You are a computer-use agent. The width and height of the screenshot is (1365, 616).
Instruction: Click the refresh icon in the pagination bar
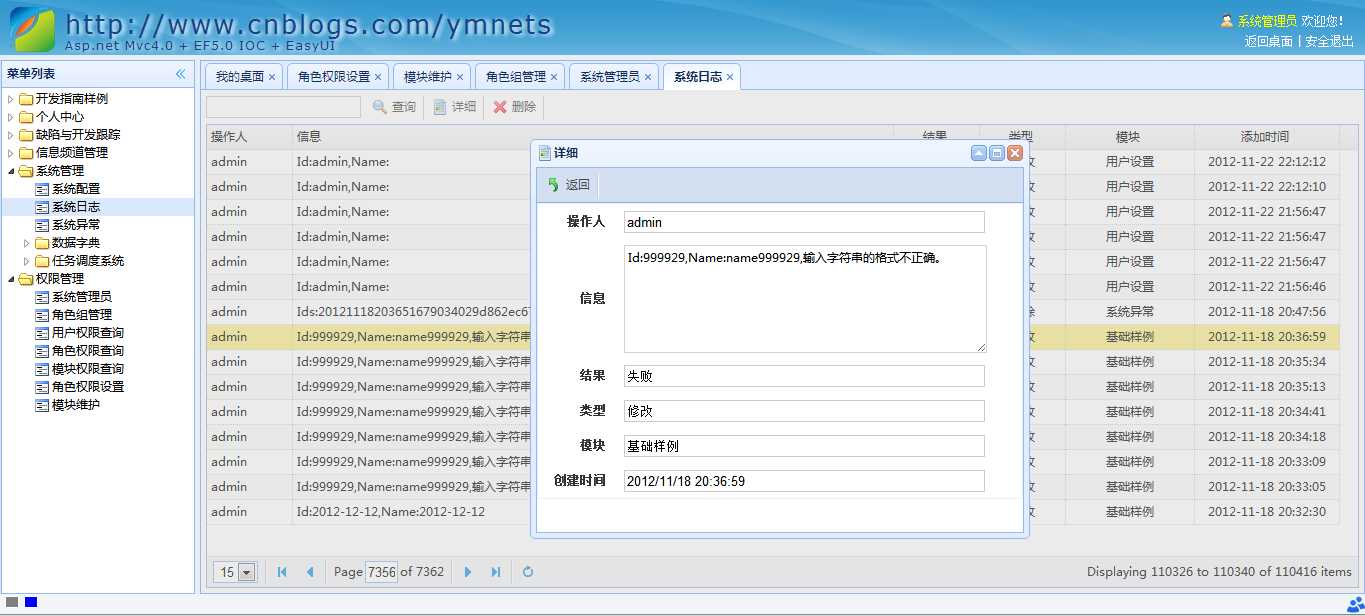coord(527,572)
